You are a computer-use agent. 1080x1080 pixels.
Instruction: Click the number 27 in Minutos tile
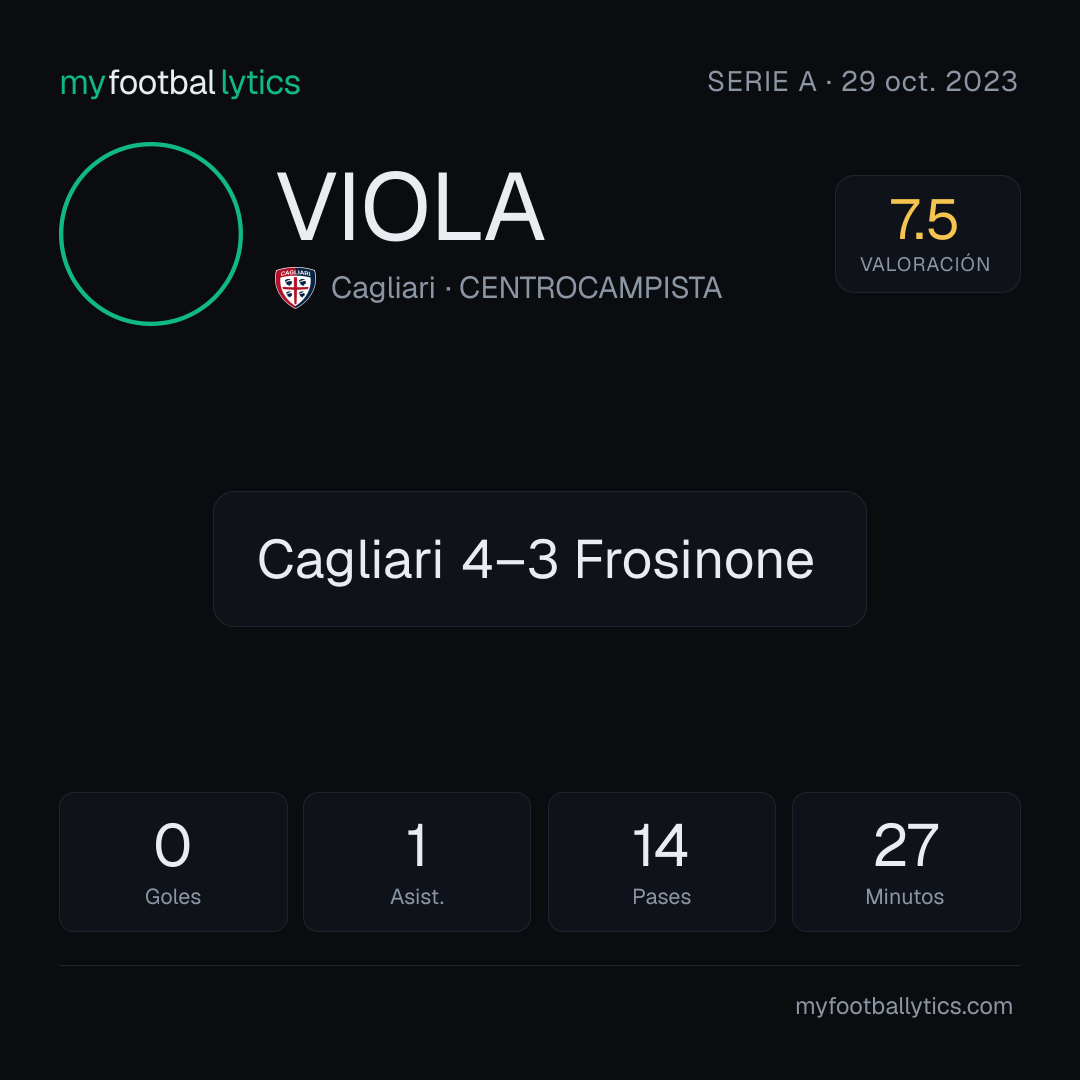point(906,845)
